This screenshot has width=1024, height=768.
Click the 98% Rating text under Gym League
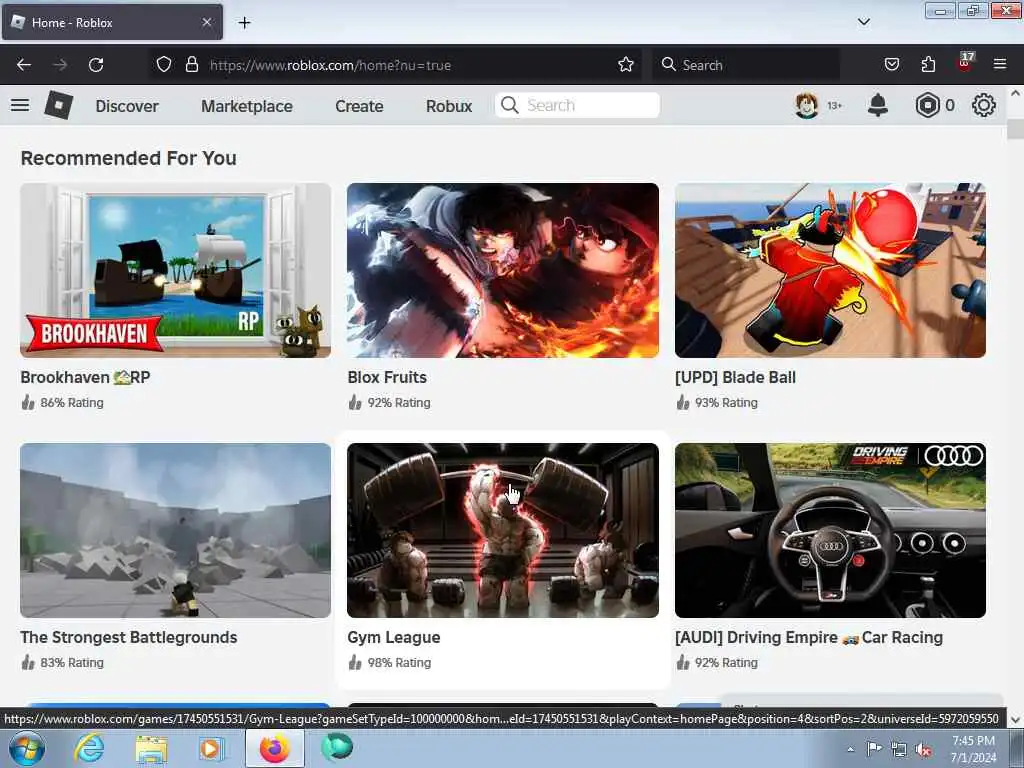(399, 663)
